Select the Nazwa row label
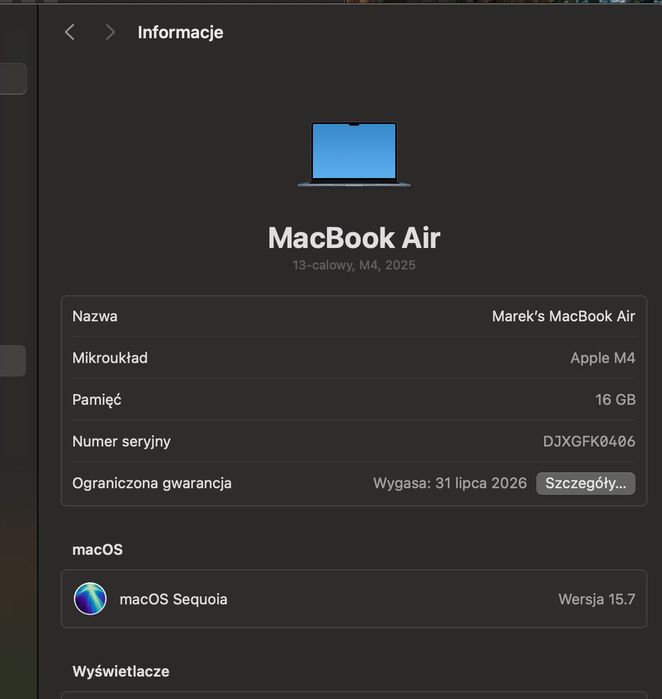662x699 pixels. (95, 316)
